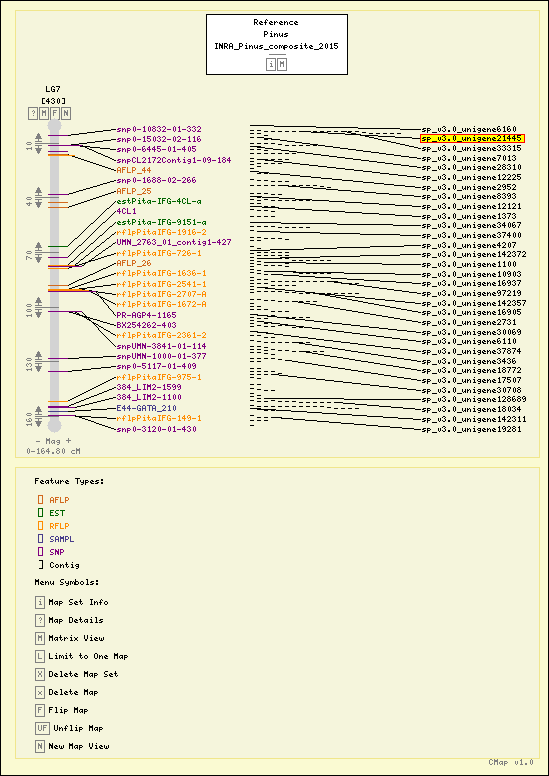This screenshot has width=549, height=776.
Task: Click the LG7 map title
Action: coord(52,90)
